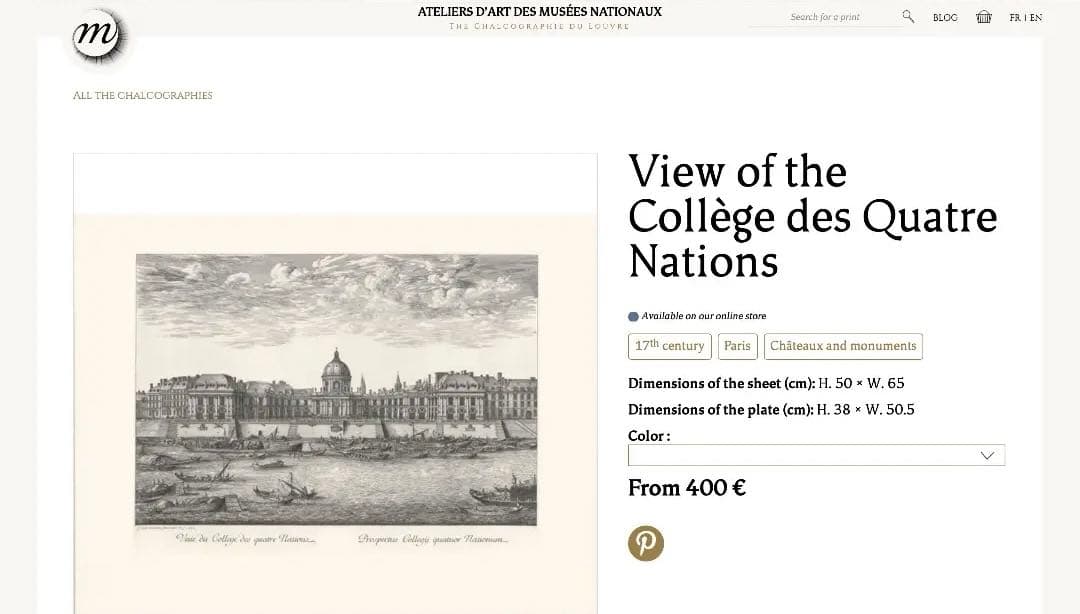Share the print on Pinterest
1080x614 pixels.
645,542
